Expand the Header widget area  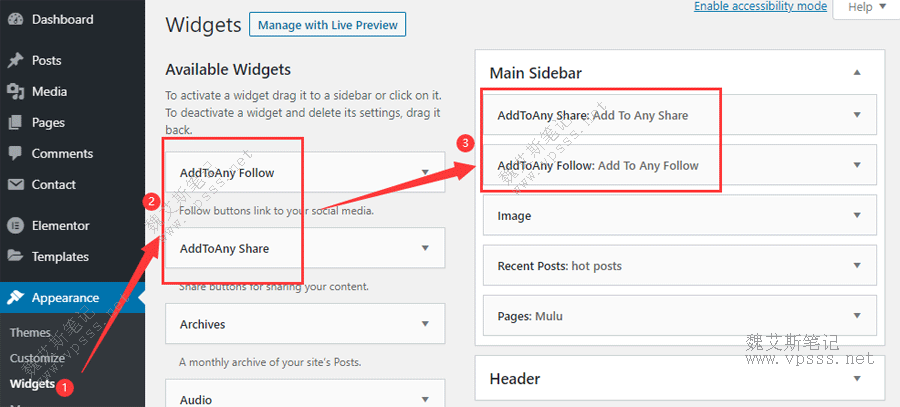coord(857,379)
